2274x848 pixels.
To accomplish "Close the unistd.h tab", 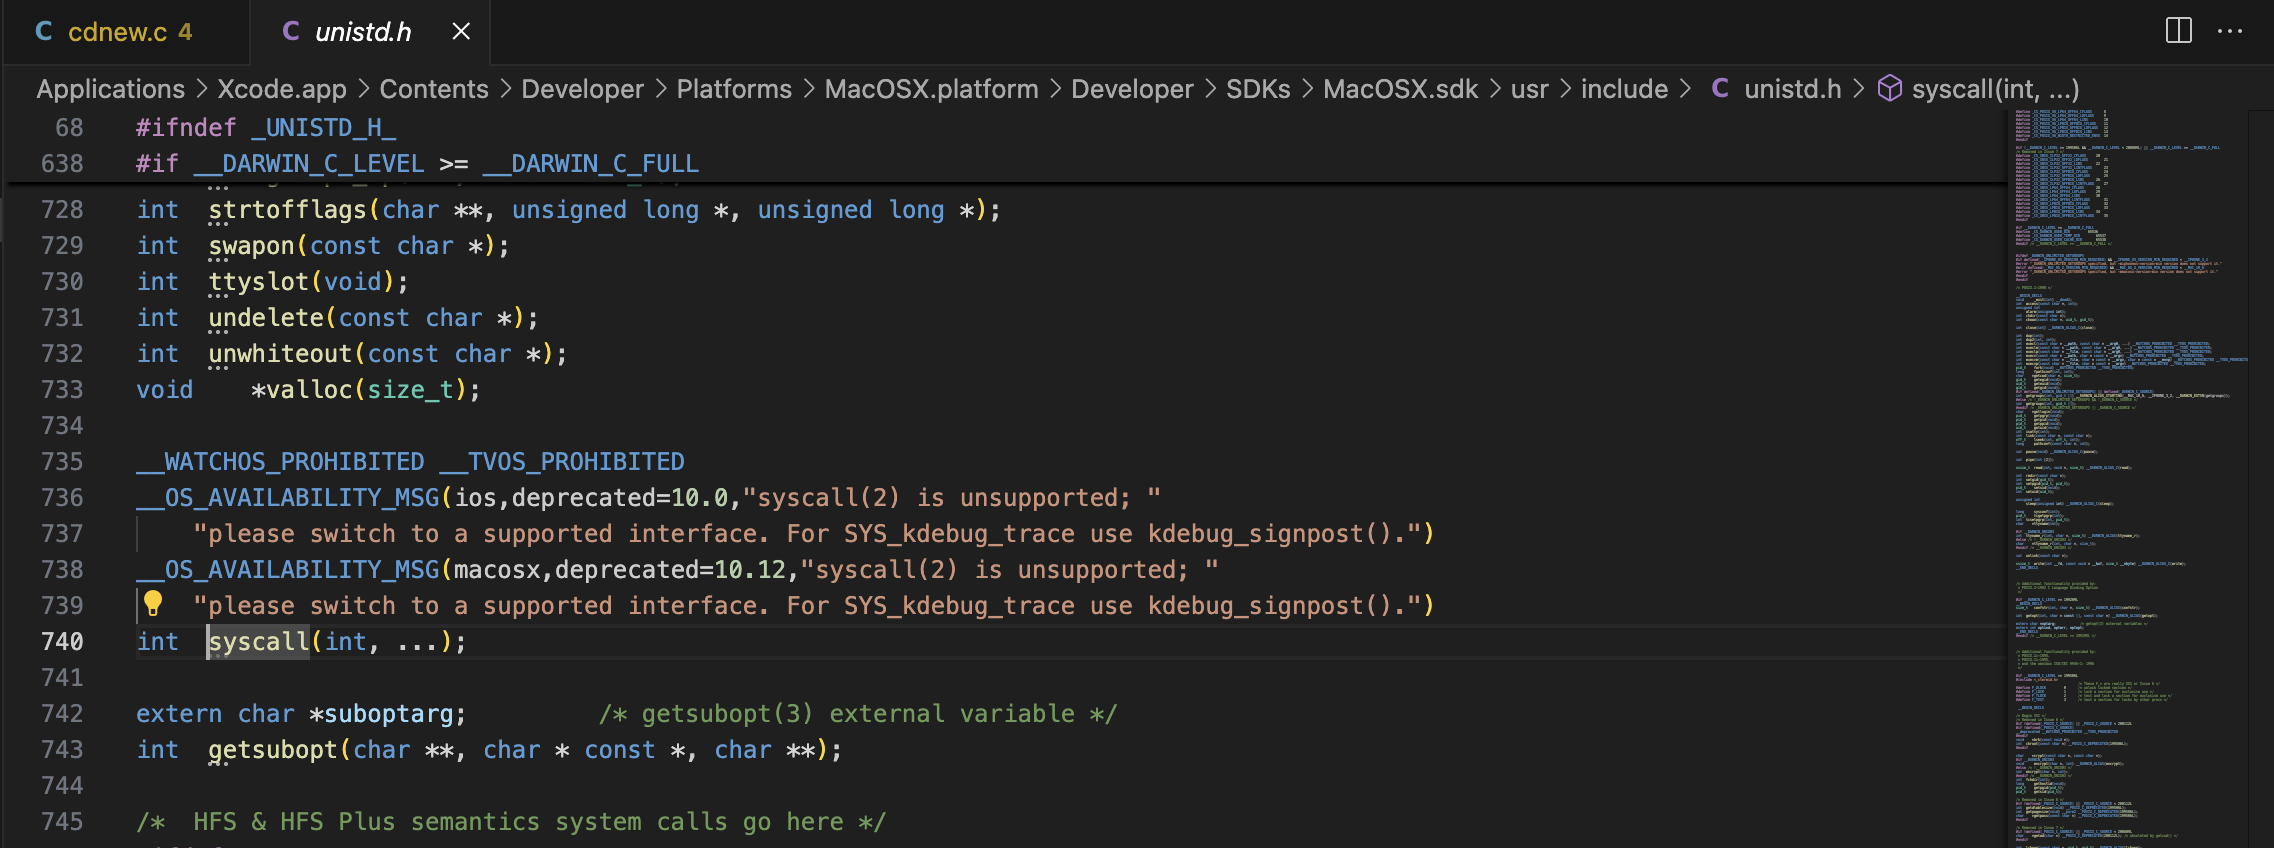I will 461,32.
